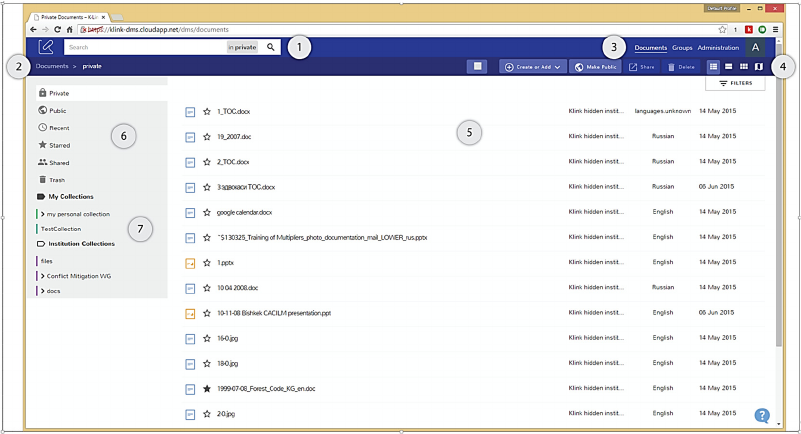
Task: Star the 1_TOC.docx document
Action: click(207, 111)
